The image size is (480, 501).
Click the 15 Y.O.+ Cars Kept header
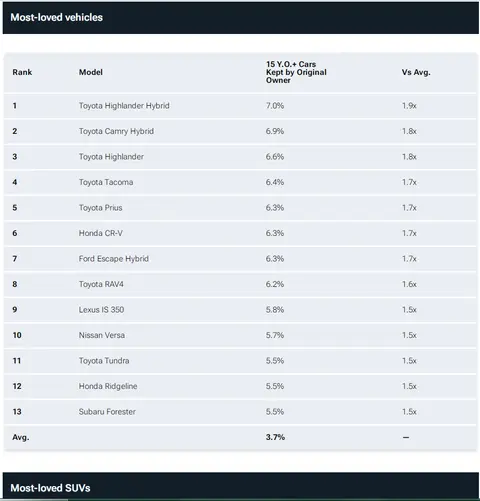coord(296,72)
